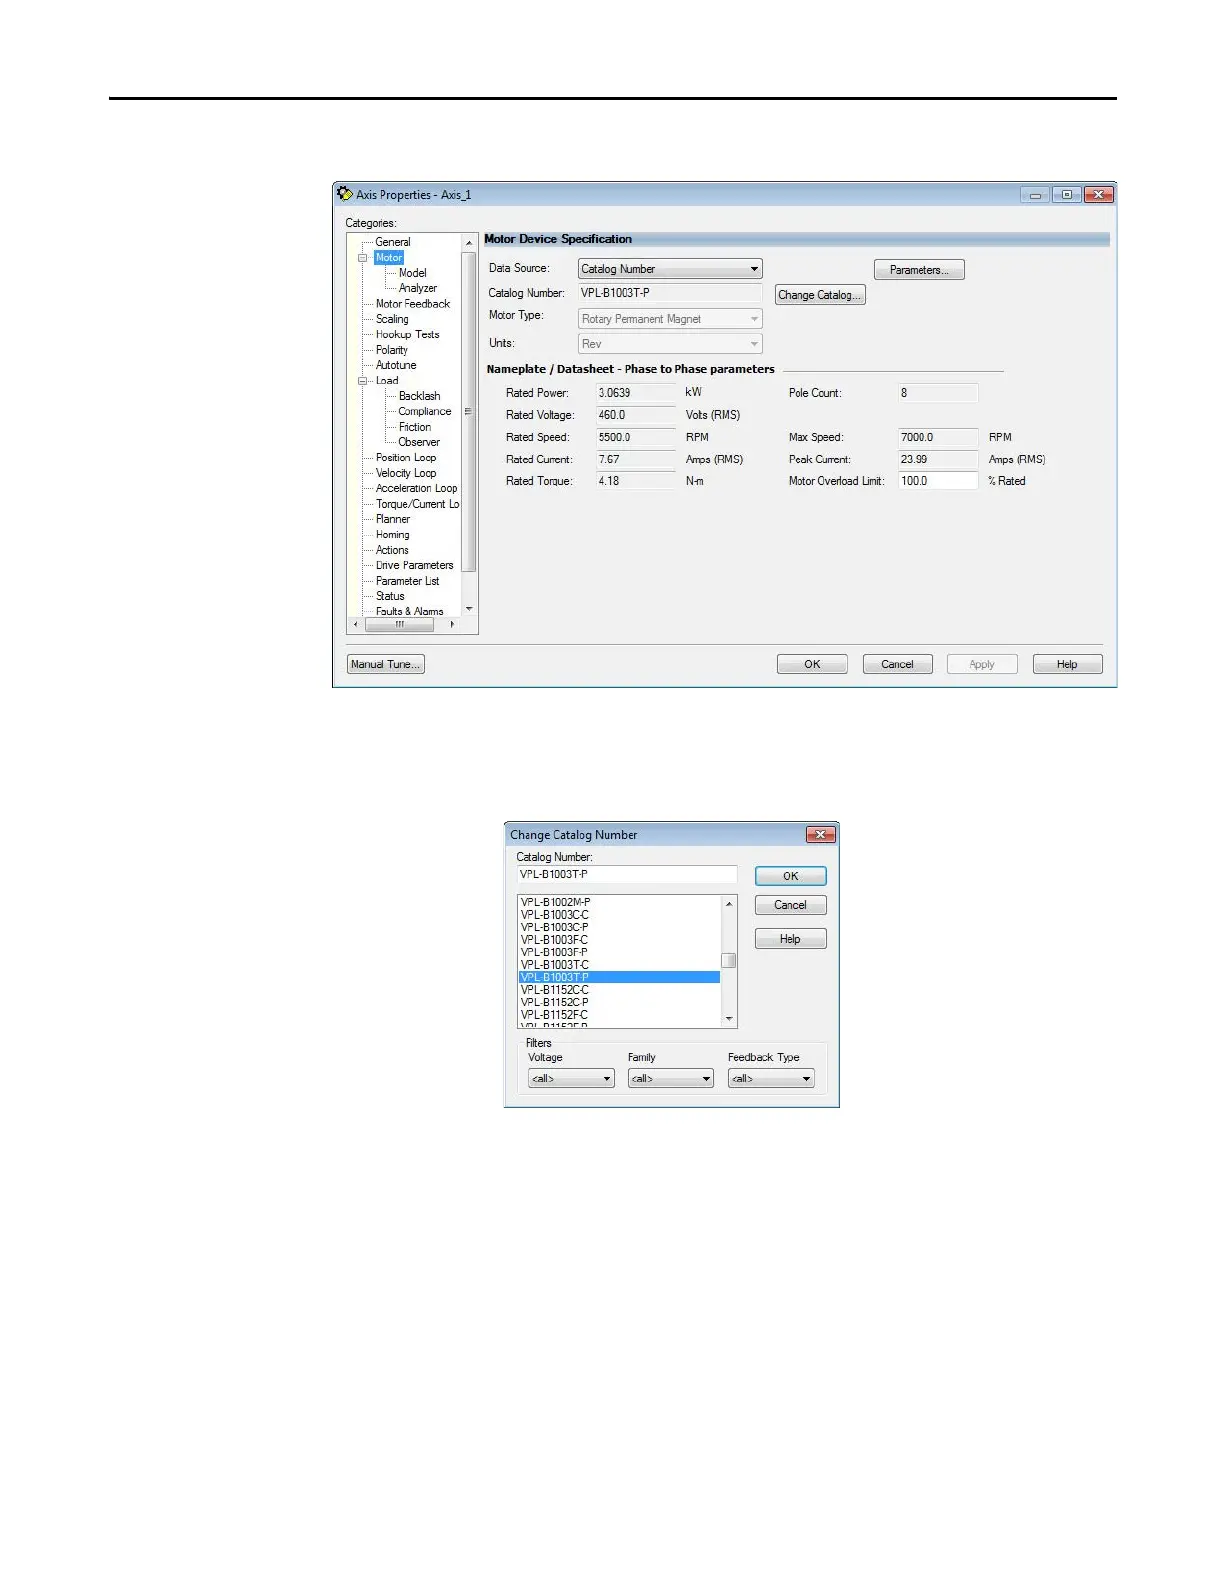Click the Catalog Number field in Change Catalog dialog
1224x1584 pixels.
pyautogui.click(x=627, y=874)
